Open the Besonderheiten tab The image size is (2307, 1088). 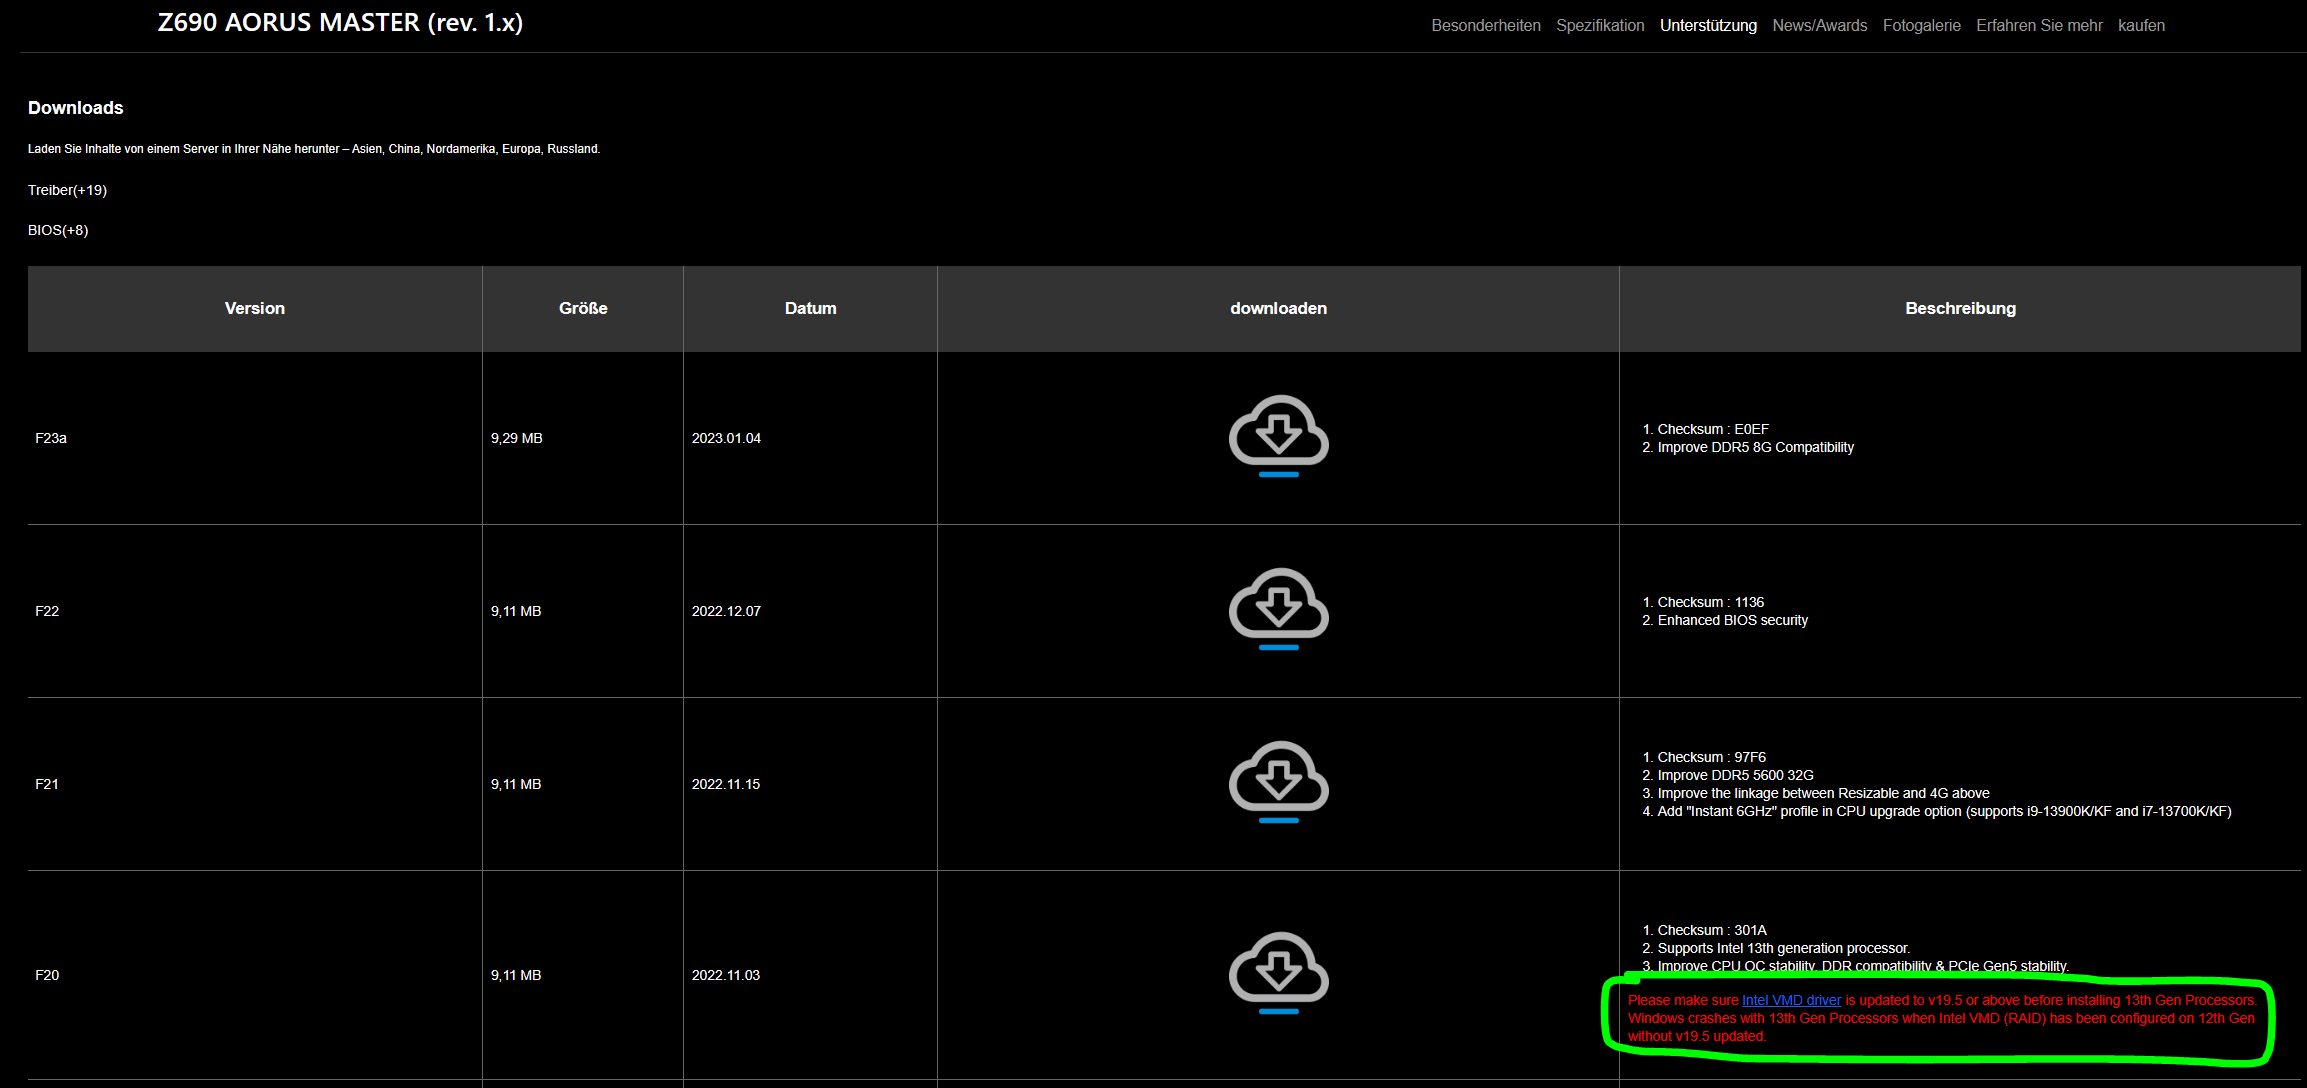[1485, 25]
